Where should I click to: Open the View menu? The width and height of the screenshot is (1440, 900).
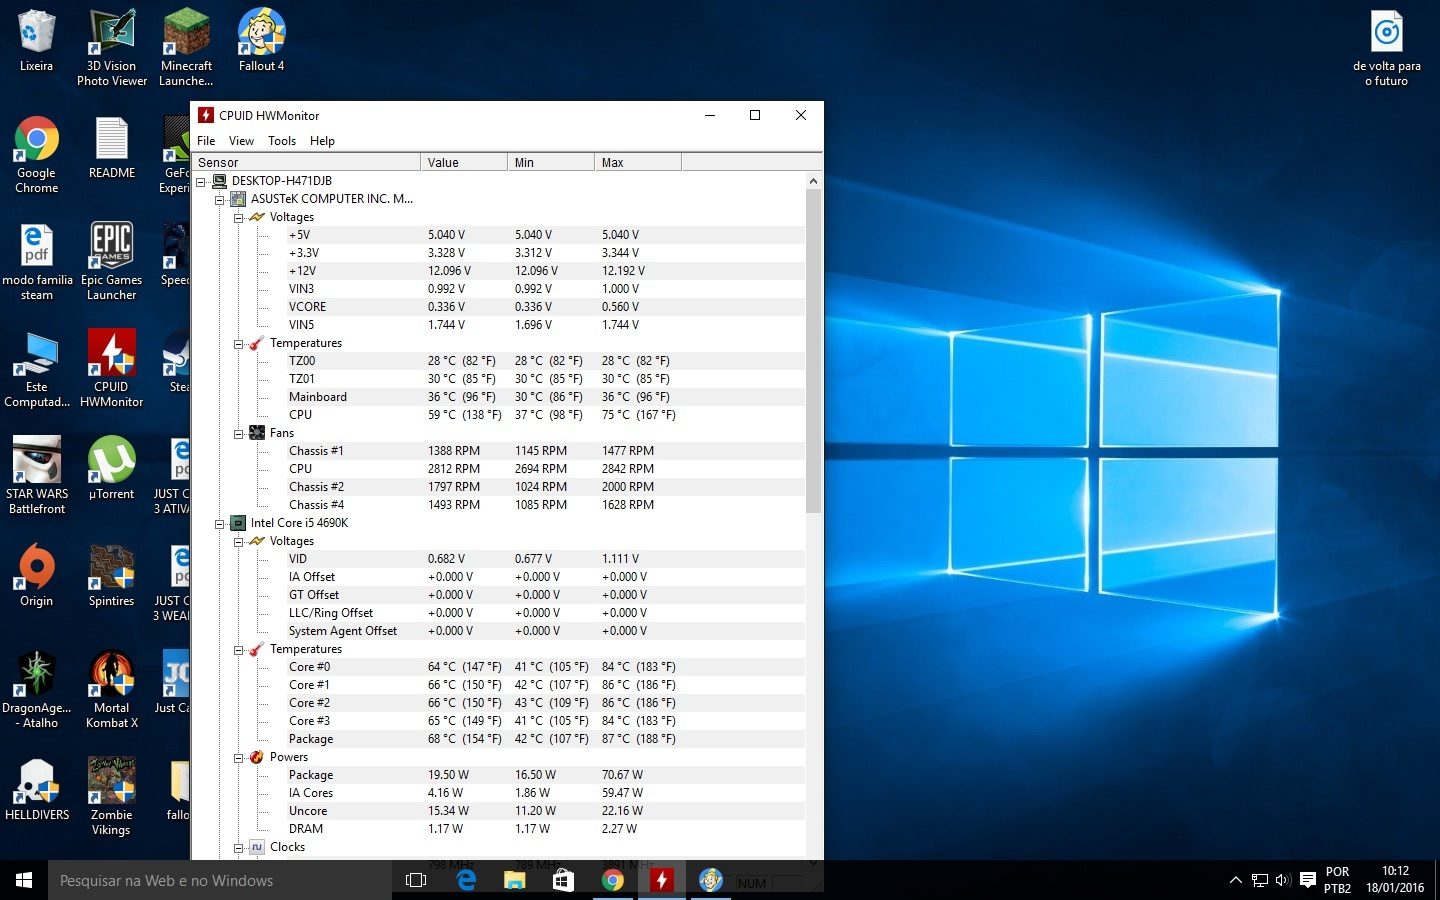click(x=241, y=141)
